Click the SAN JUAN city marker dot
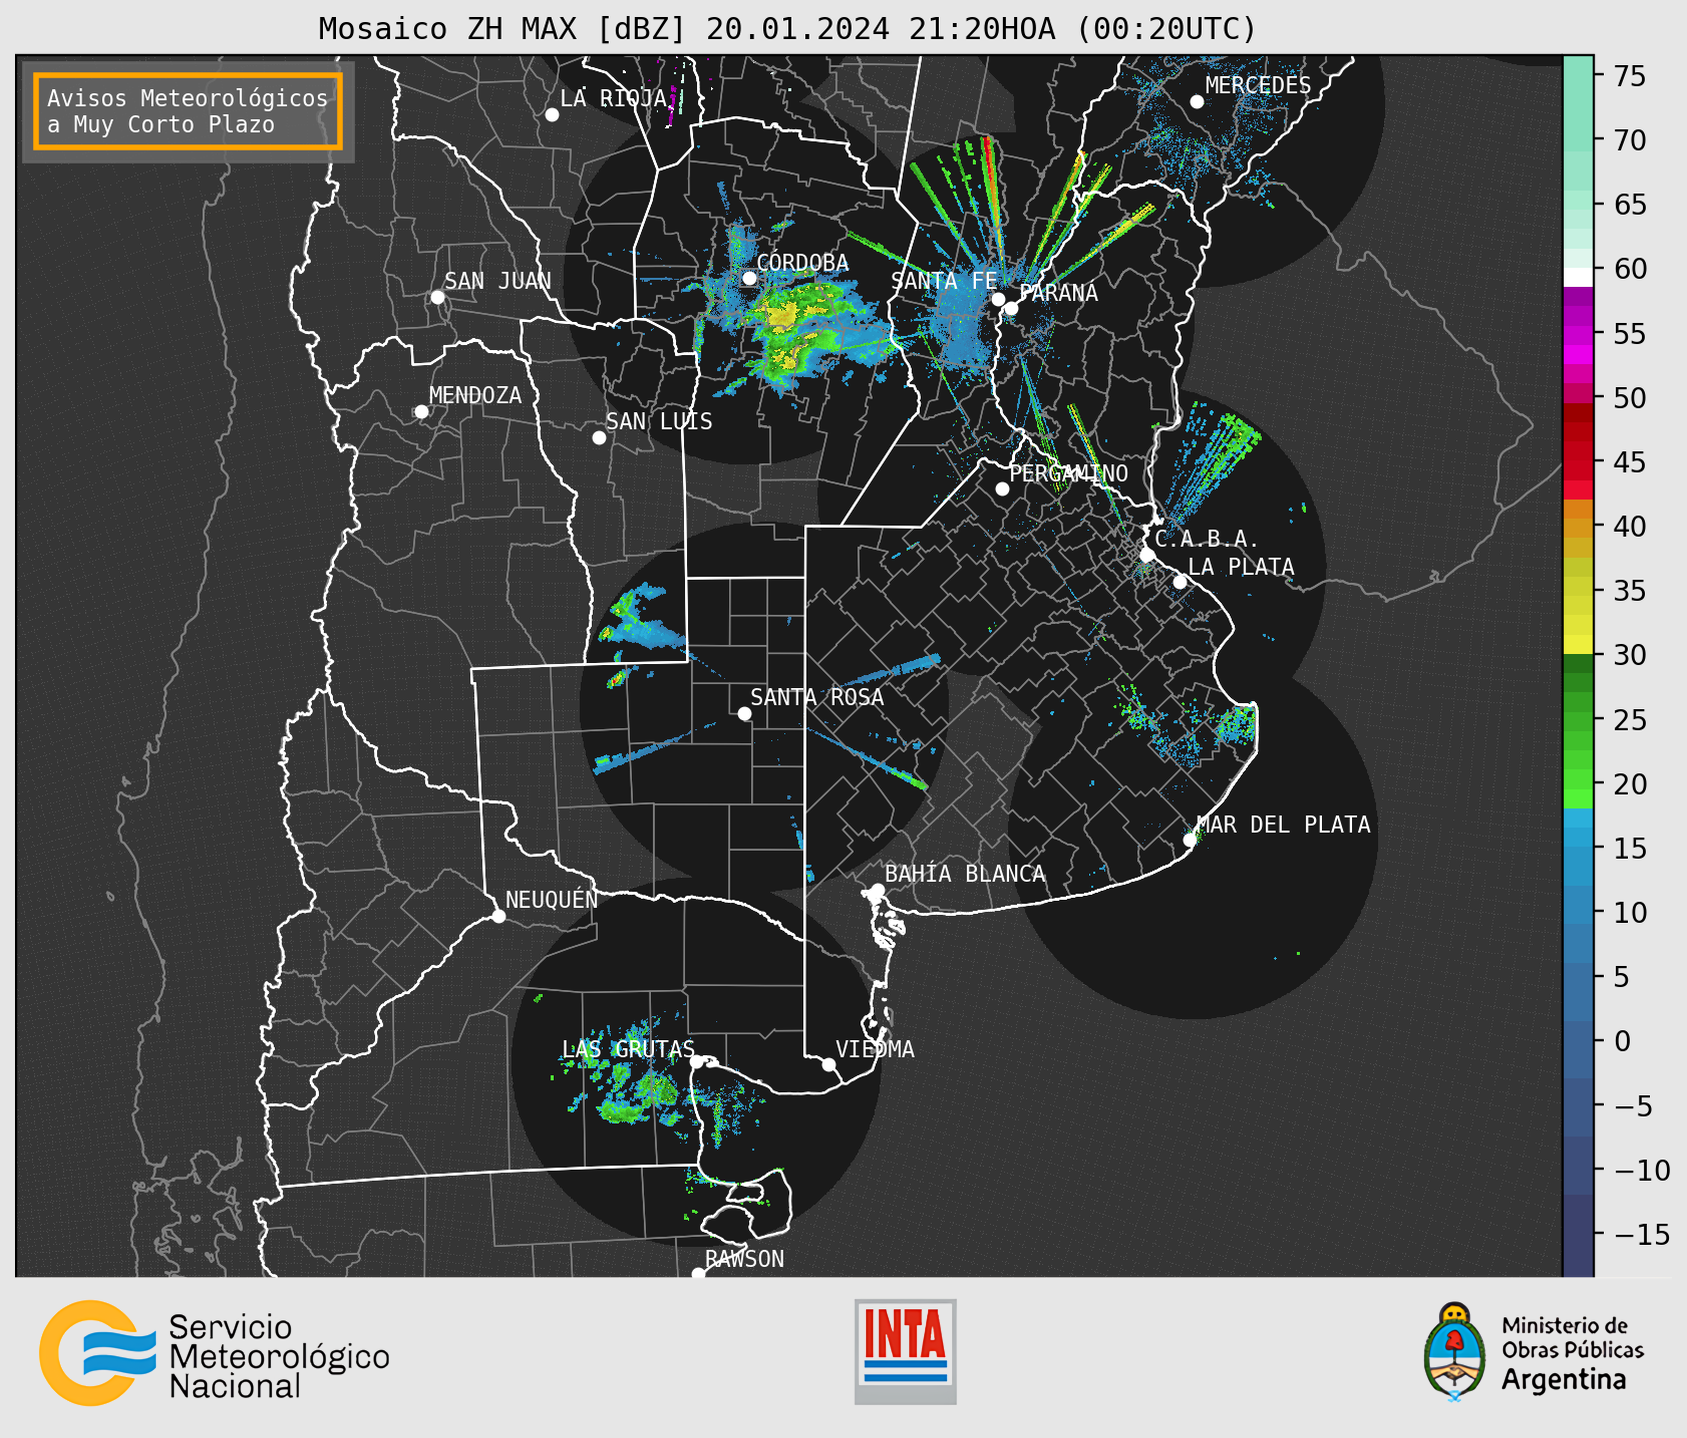Image resolution: width=1687 pixels, height=1438 pixels. tap(437, 297)
